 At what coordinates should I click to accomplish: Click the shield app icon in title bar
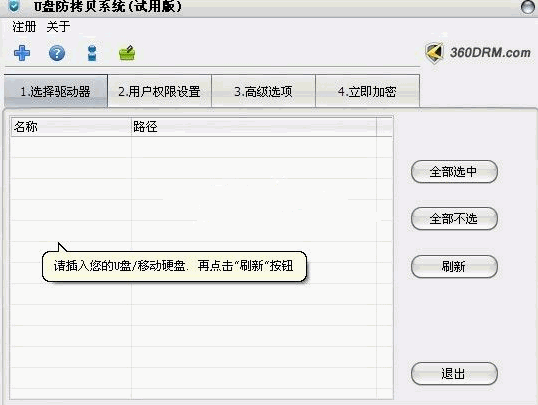tap(14, 5)
